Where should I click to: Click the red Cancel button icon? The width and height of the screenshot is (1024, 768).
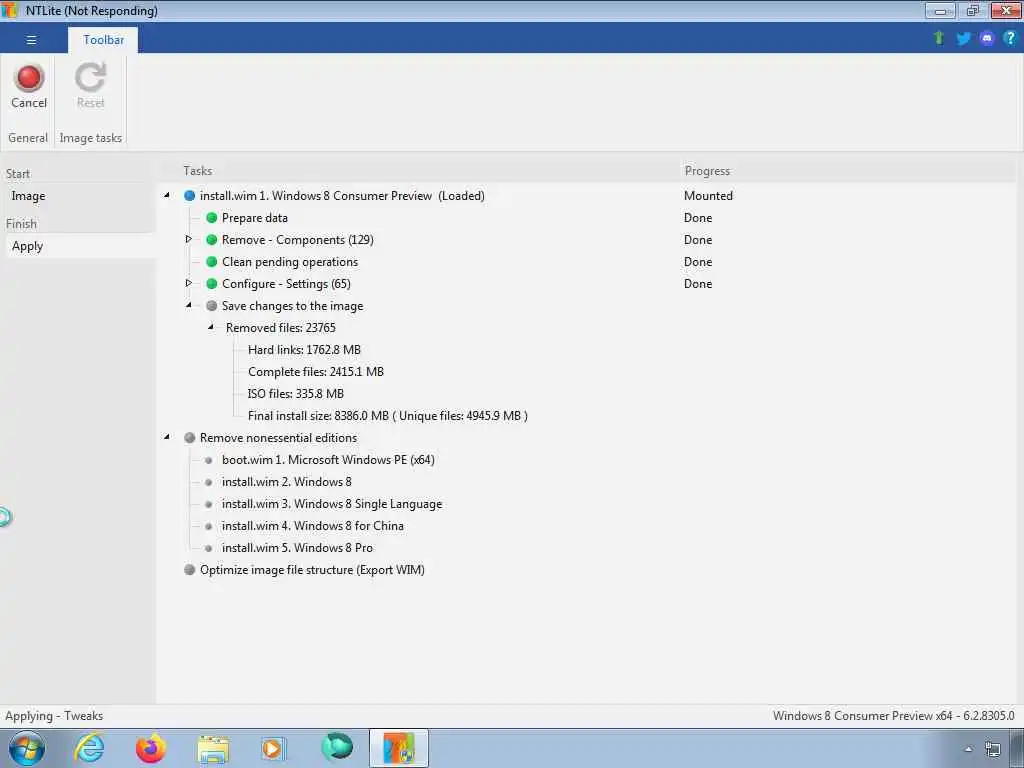coord(29,78)
